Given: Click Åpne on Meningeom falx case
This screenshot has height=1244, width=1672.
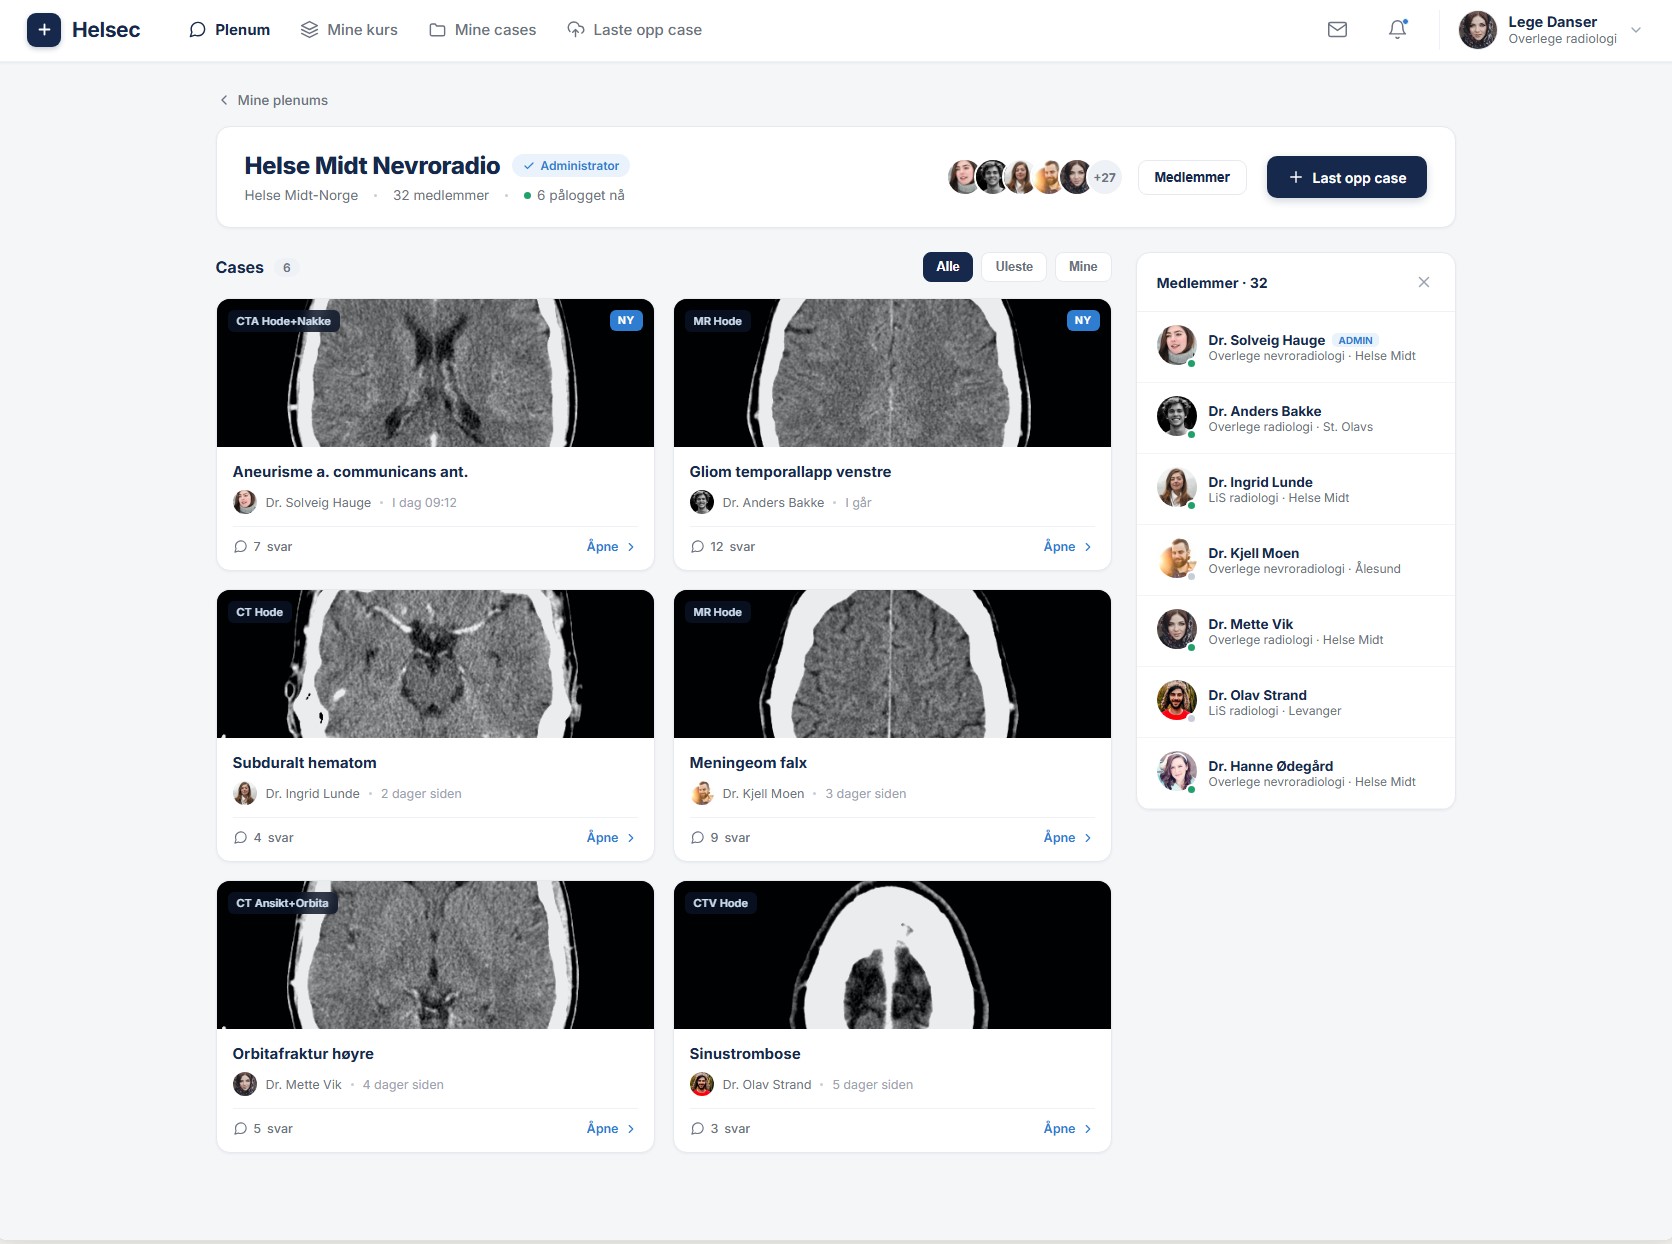Looking at the screenshot, I should click(1068, 838).
